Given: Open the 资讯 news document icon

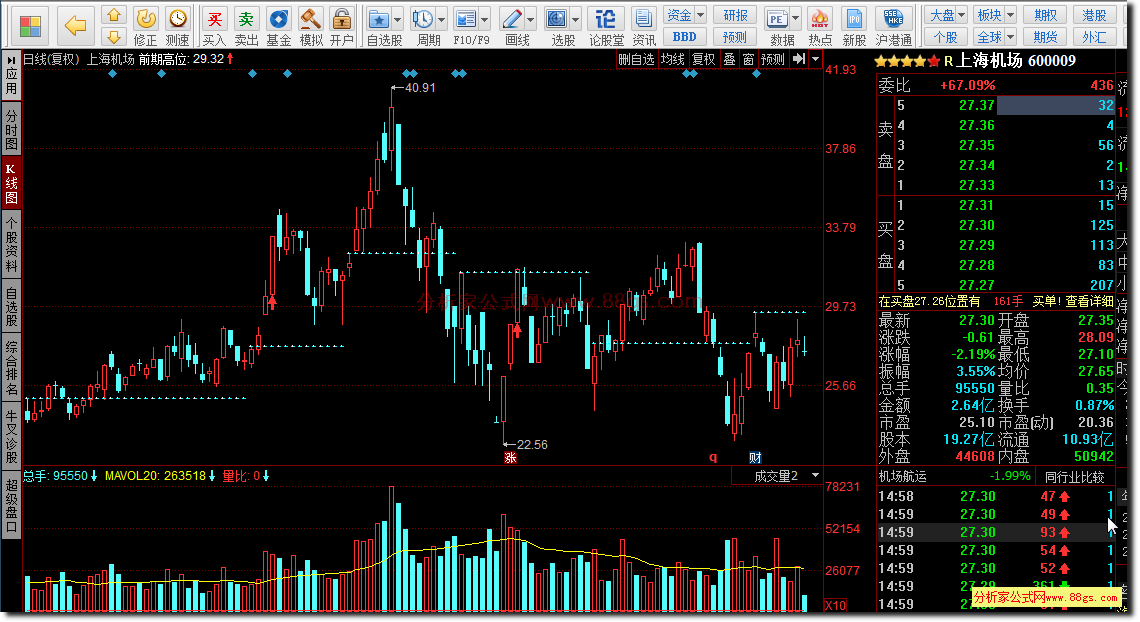Looking at the screenshot, I should point(643,19).
